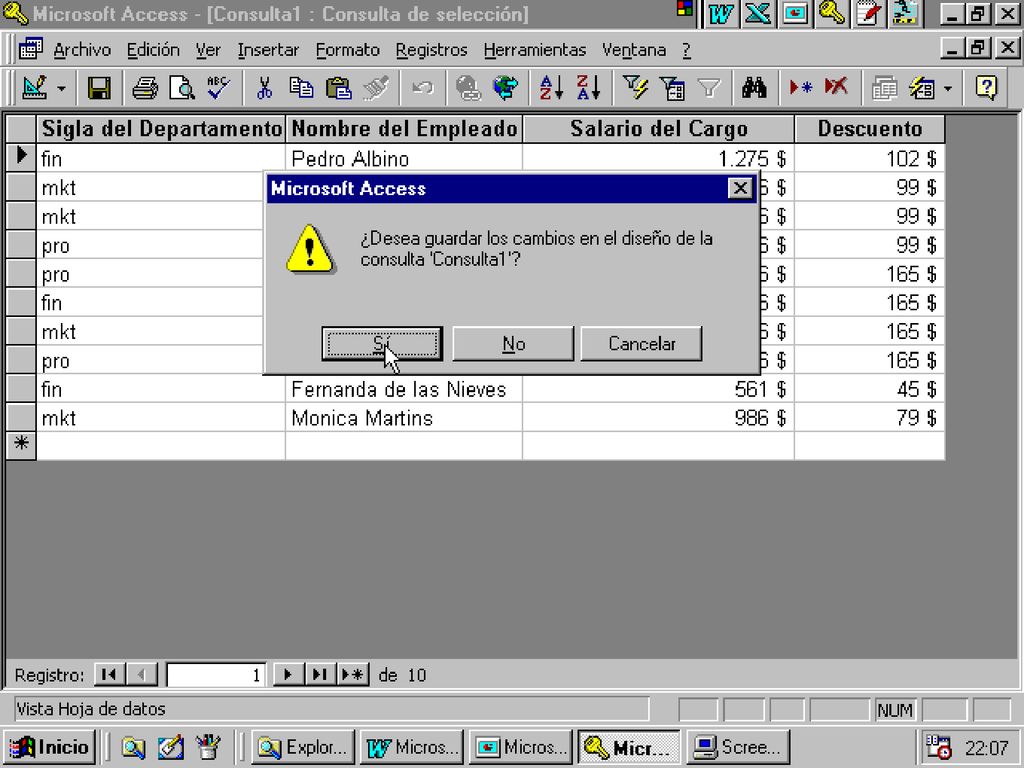
Task: Click the View design toolbar icon
Action: 34,88
